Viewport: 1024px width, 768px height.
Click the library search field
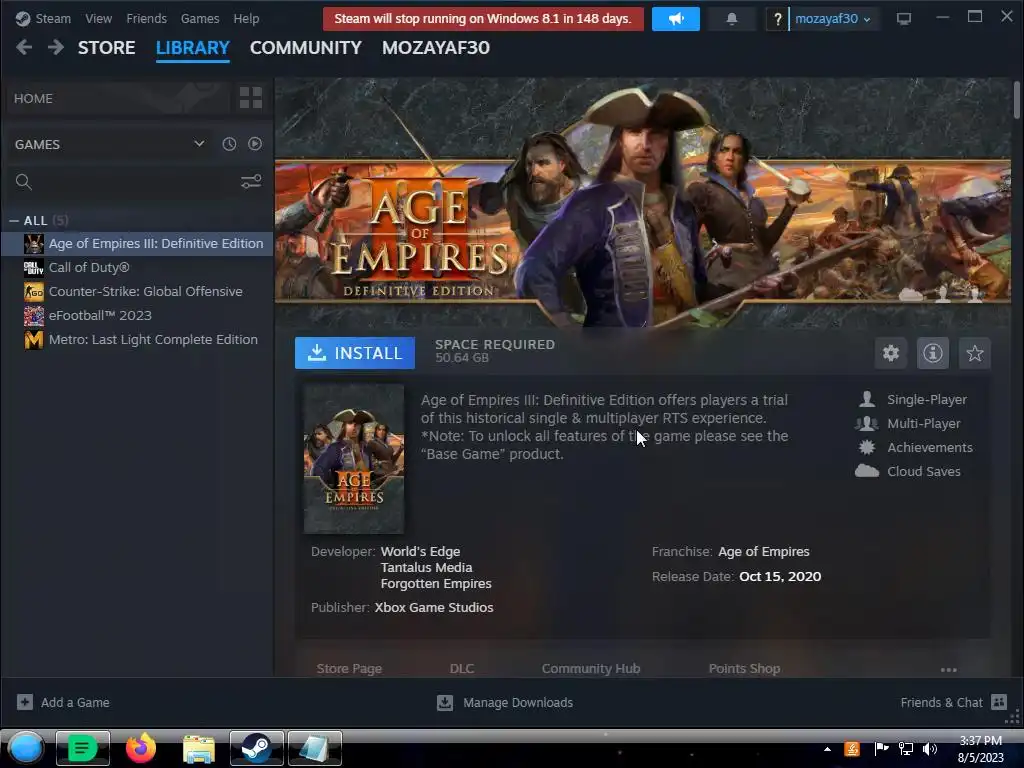[x=124, y=182]
